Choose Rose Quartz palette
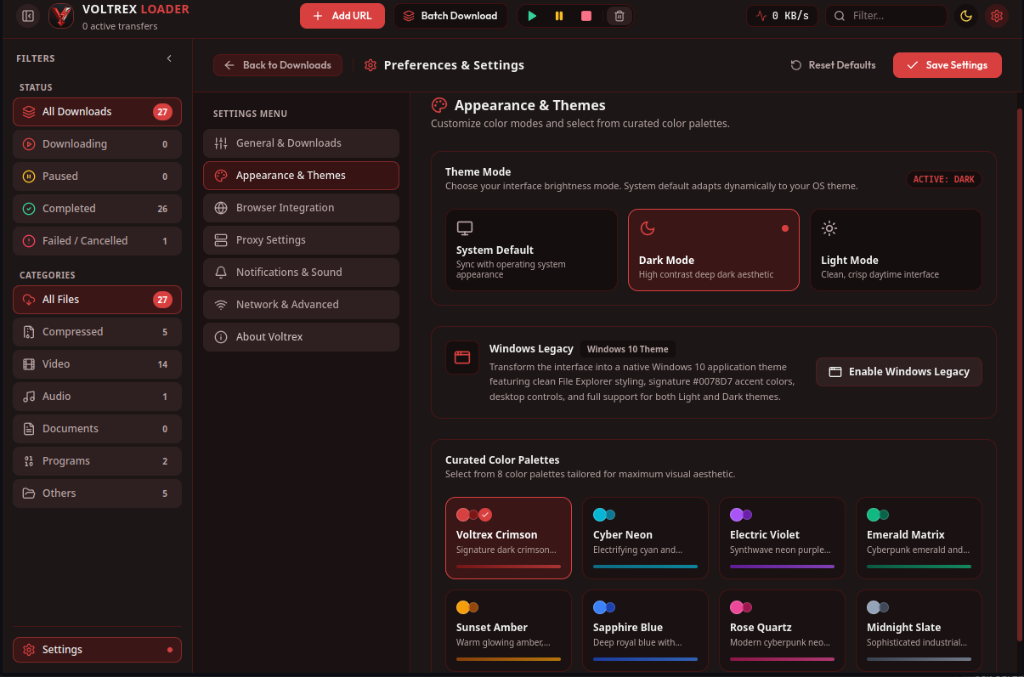Image resolution: width=1024 pixels, height=677 pixels. [x=782, y=631]
